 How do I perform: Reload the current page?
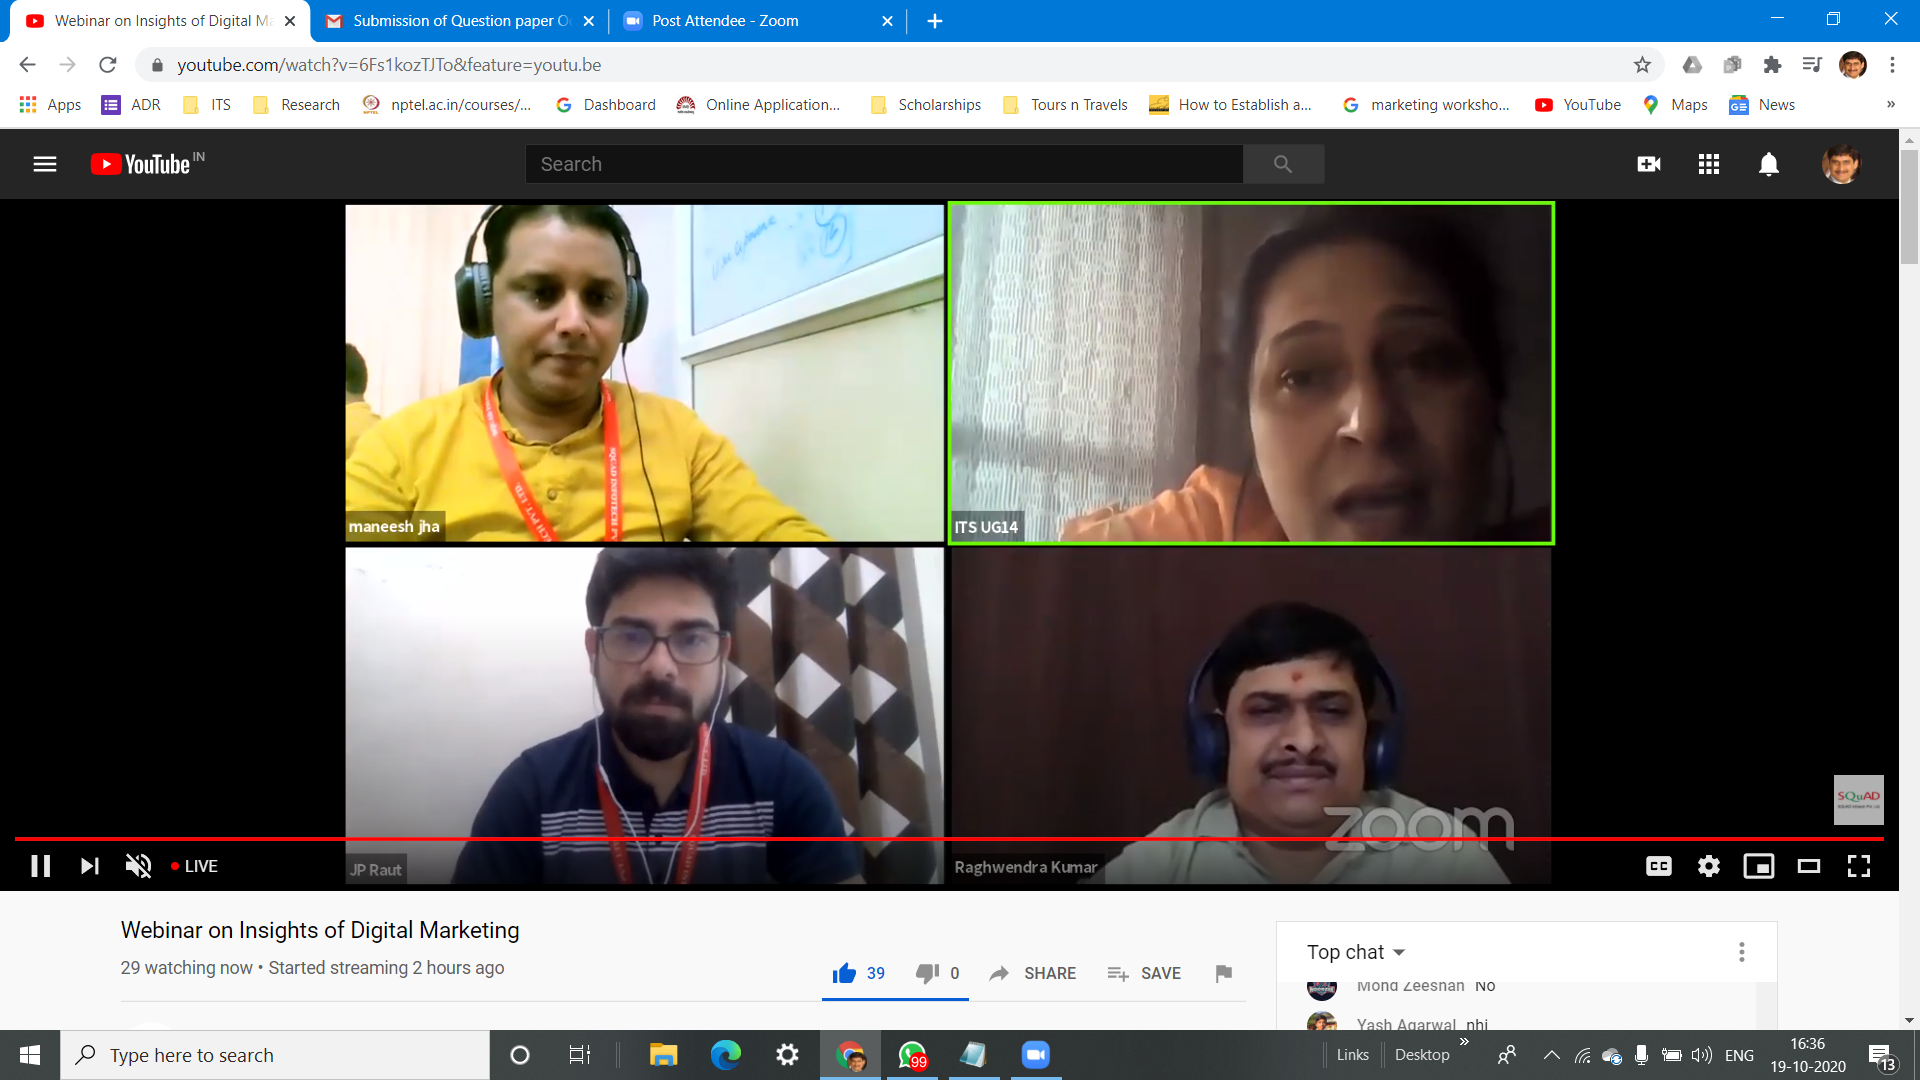coord(108,65)
